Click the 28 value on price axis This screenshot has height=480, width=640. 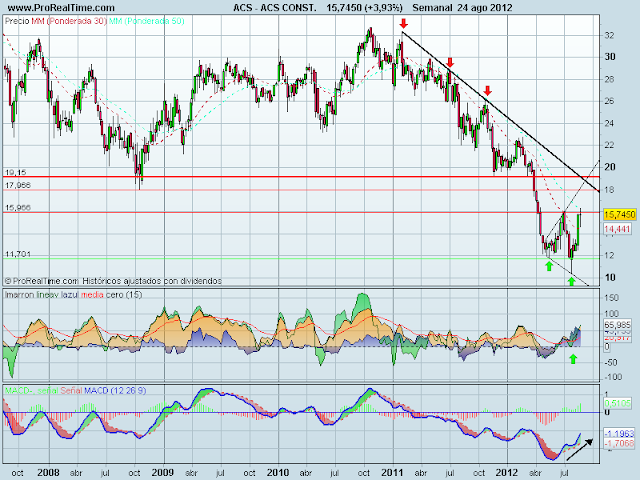click(609, 79)
